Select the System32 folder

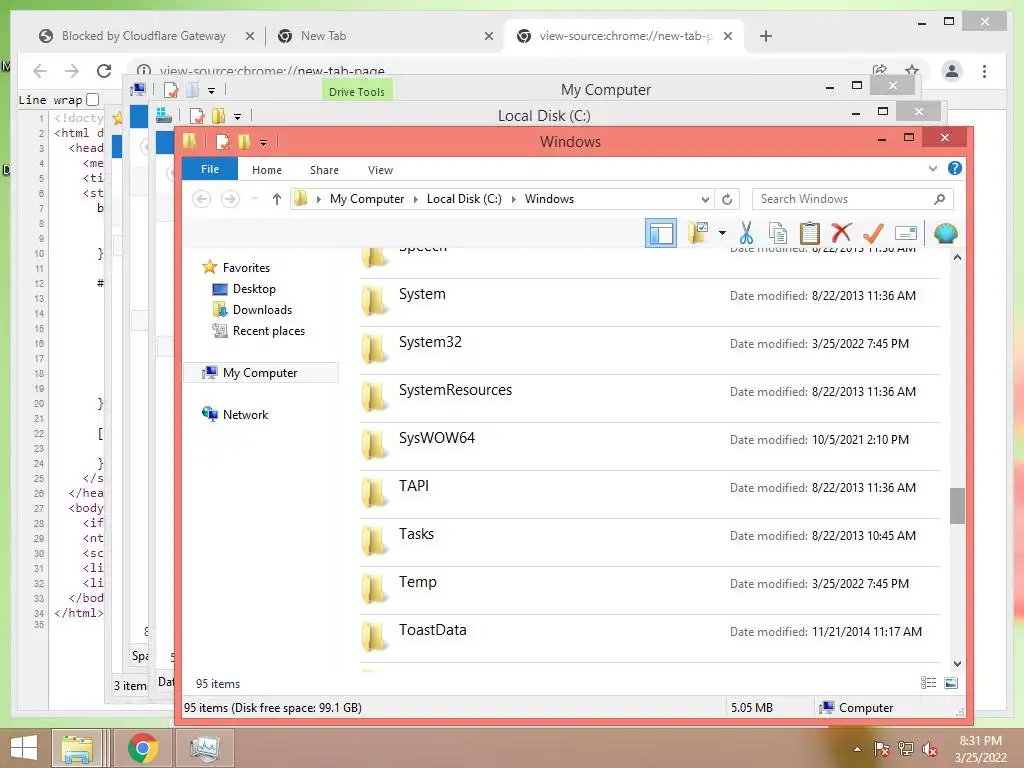tap(650, 350)
